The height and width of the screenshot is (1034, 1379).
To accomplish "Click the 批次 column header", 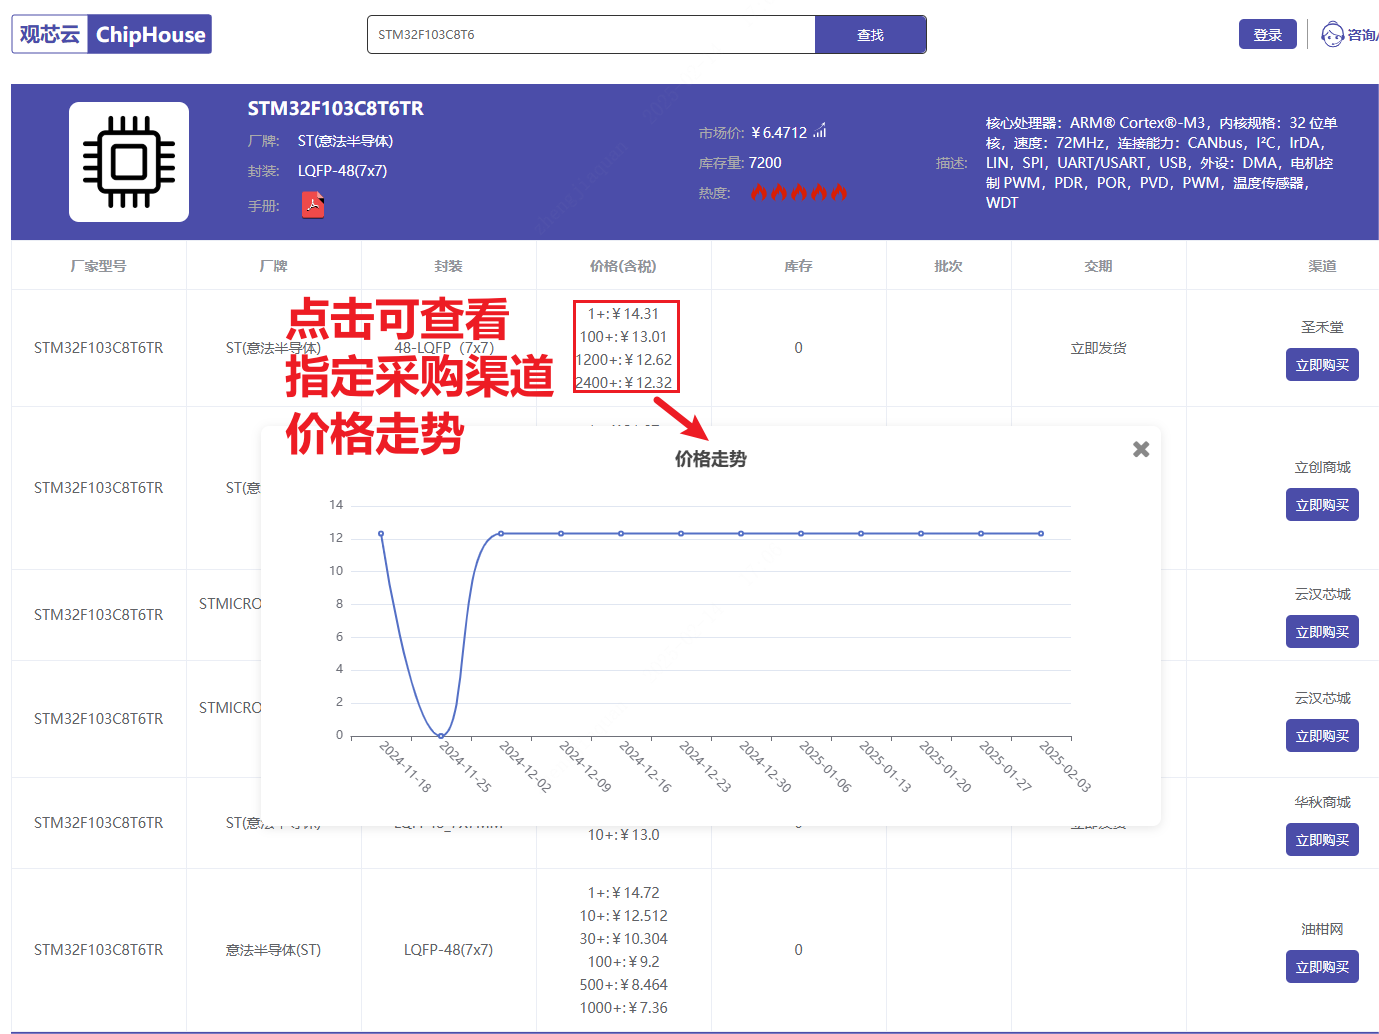I will pos(948,266).
